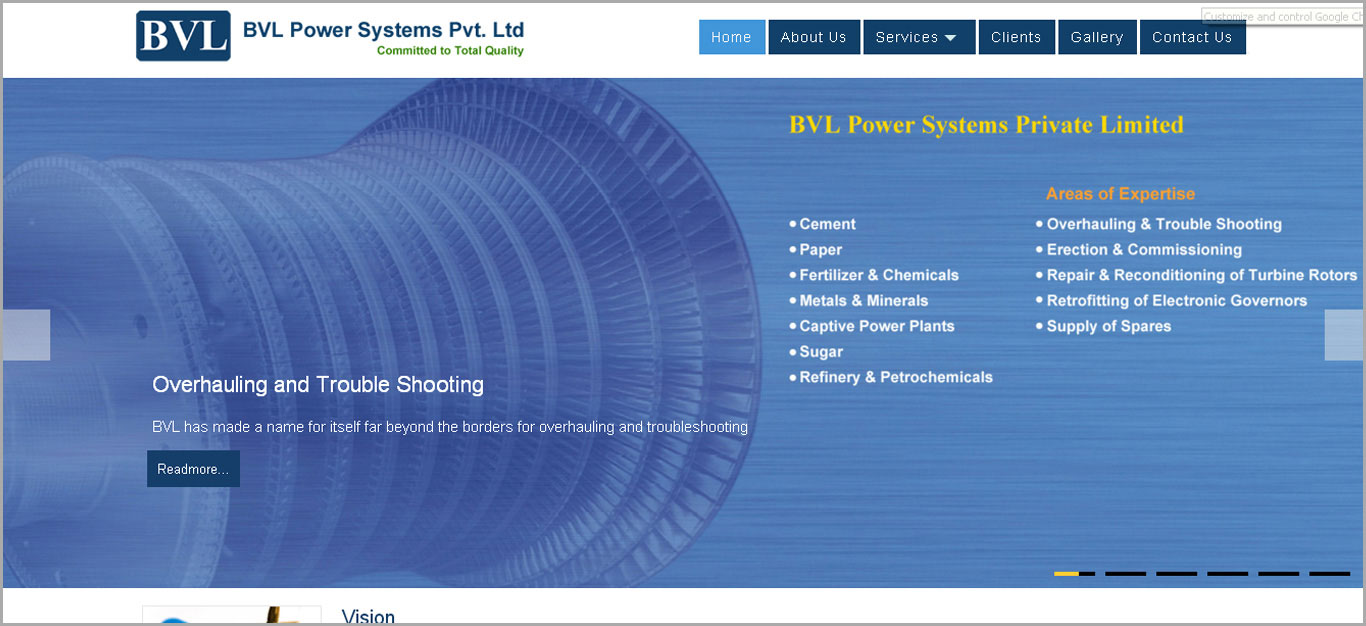Advance to next slide using right arrow
The height and width of the screenshot is (626, 1366).
[x=1343, y=335]
